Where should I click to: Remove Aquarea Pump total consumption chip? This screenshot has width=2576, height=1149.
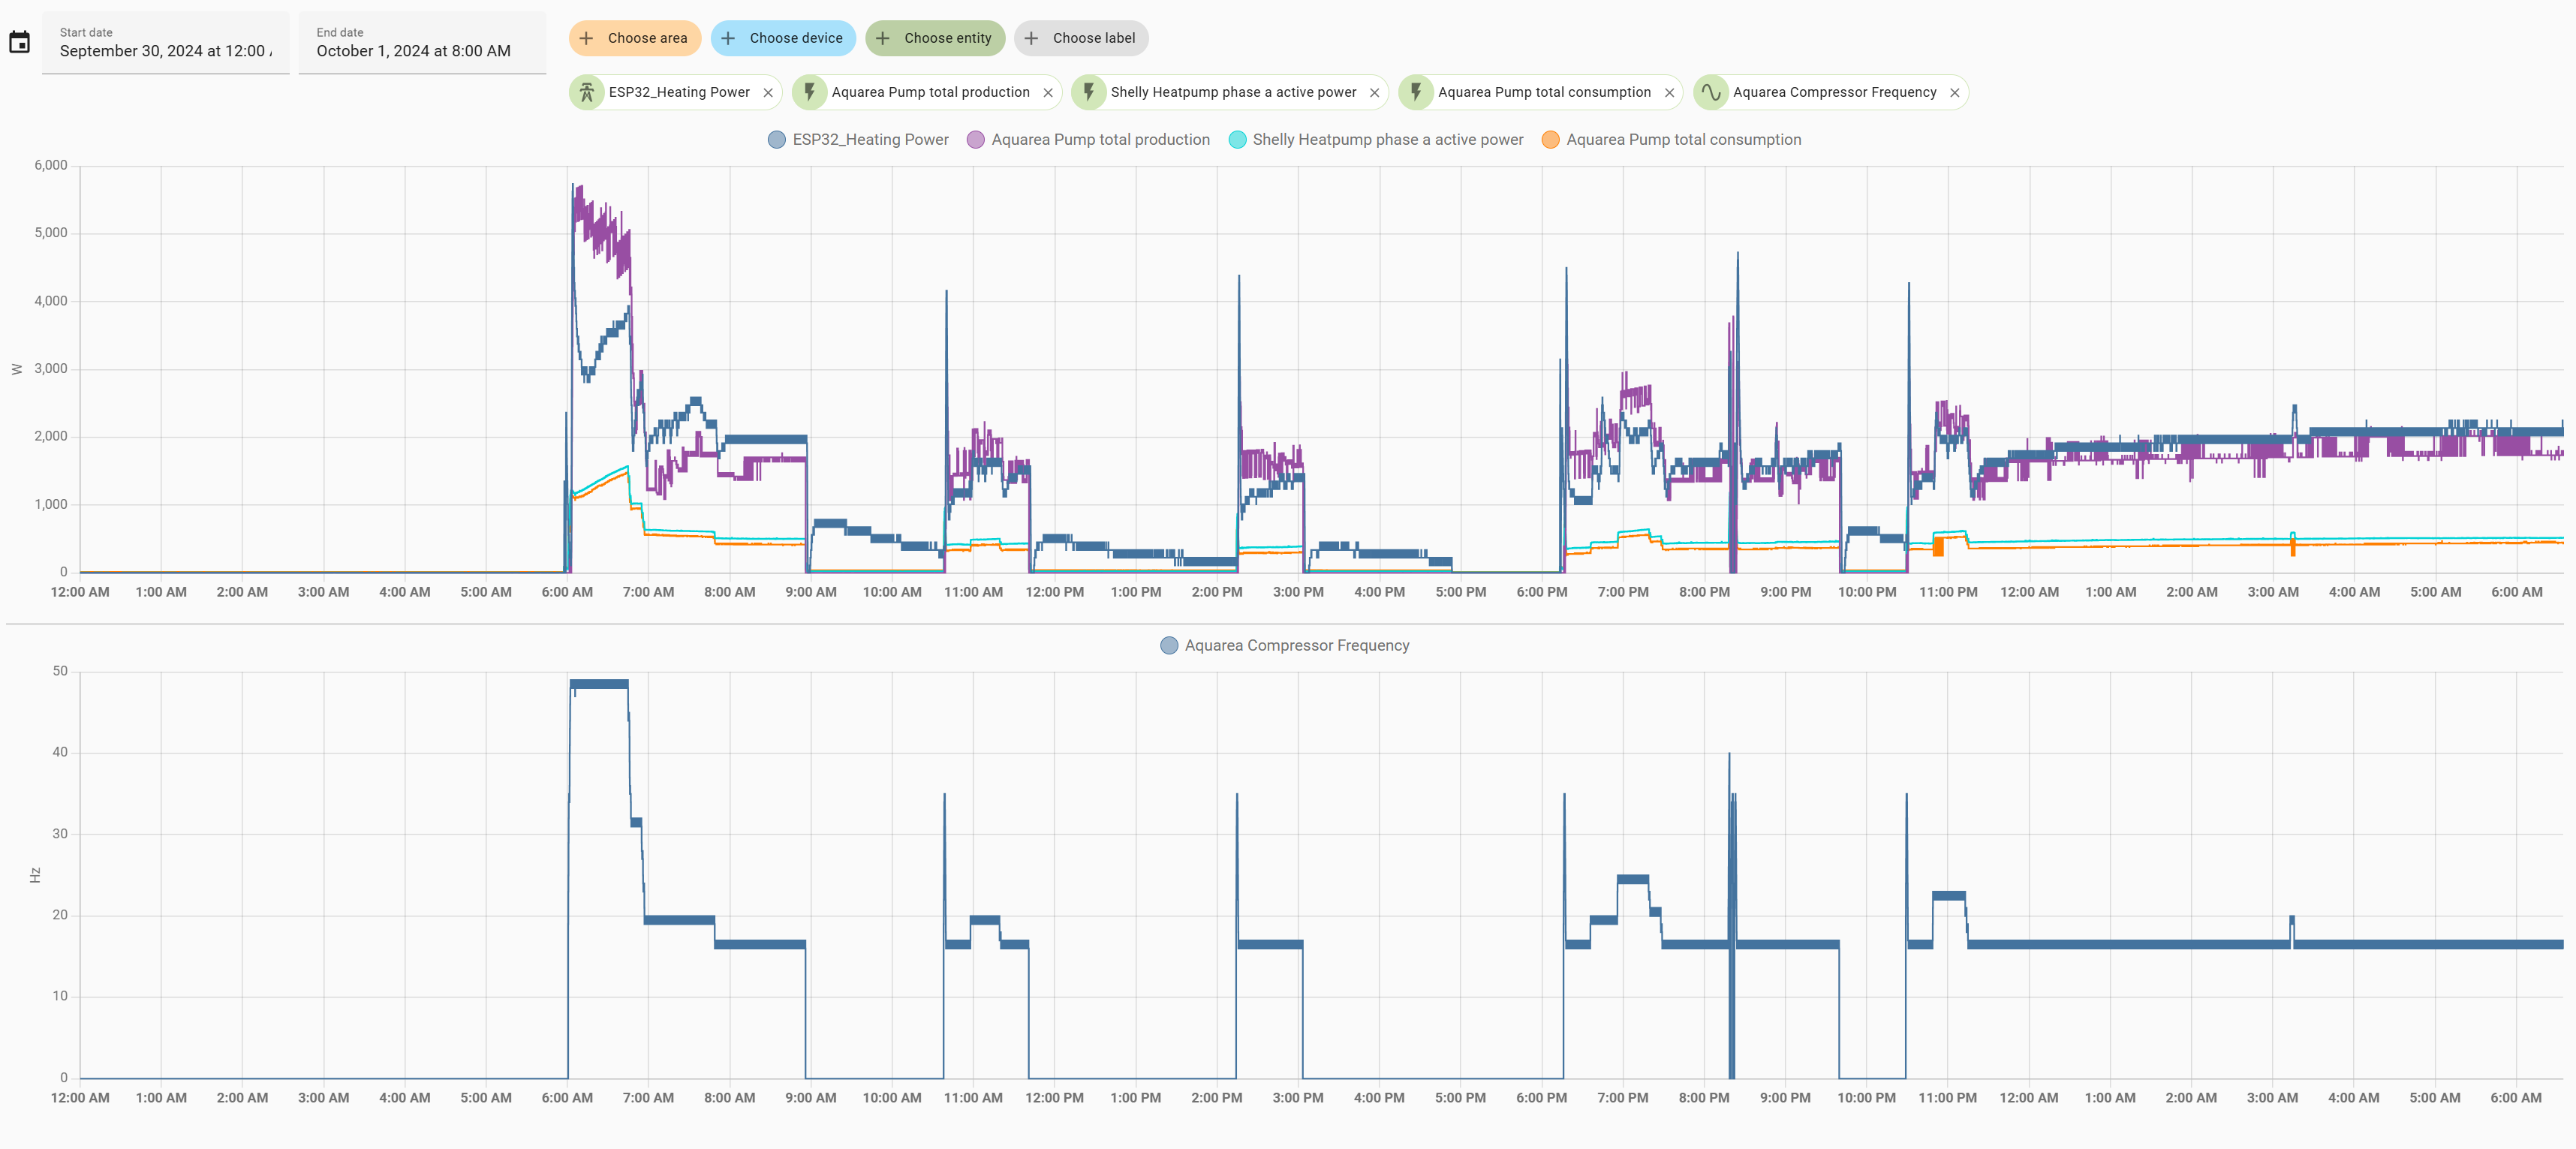click(1669, 93)
